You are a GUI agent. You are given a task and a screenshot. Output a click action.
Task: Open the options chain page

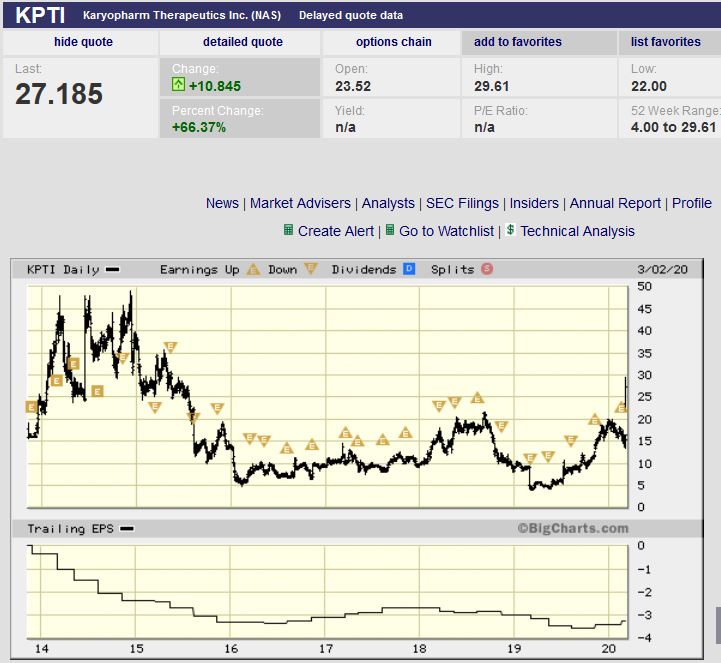click(394, 42)
